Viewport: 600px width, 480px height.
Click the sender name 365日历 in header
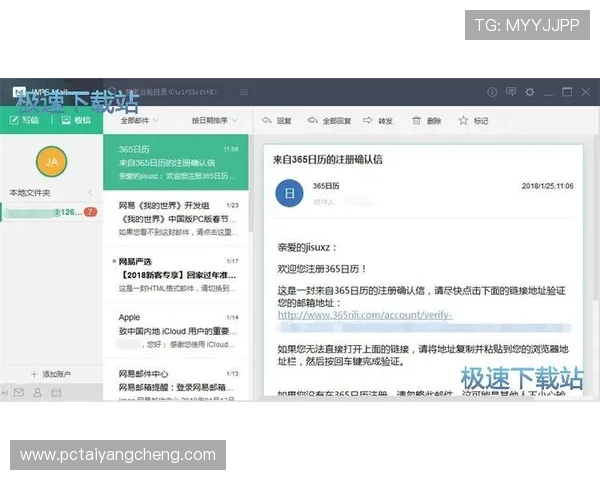point(326,186)
